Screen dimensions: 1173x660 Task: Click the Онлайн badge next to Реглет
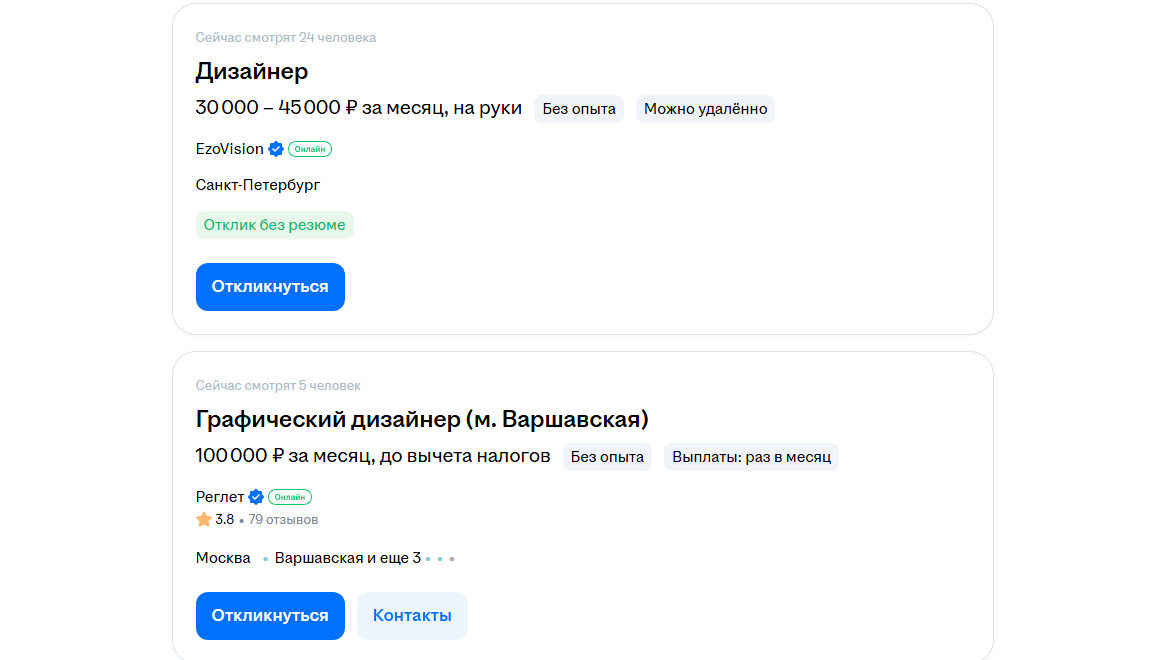pos(290,497)
